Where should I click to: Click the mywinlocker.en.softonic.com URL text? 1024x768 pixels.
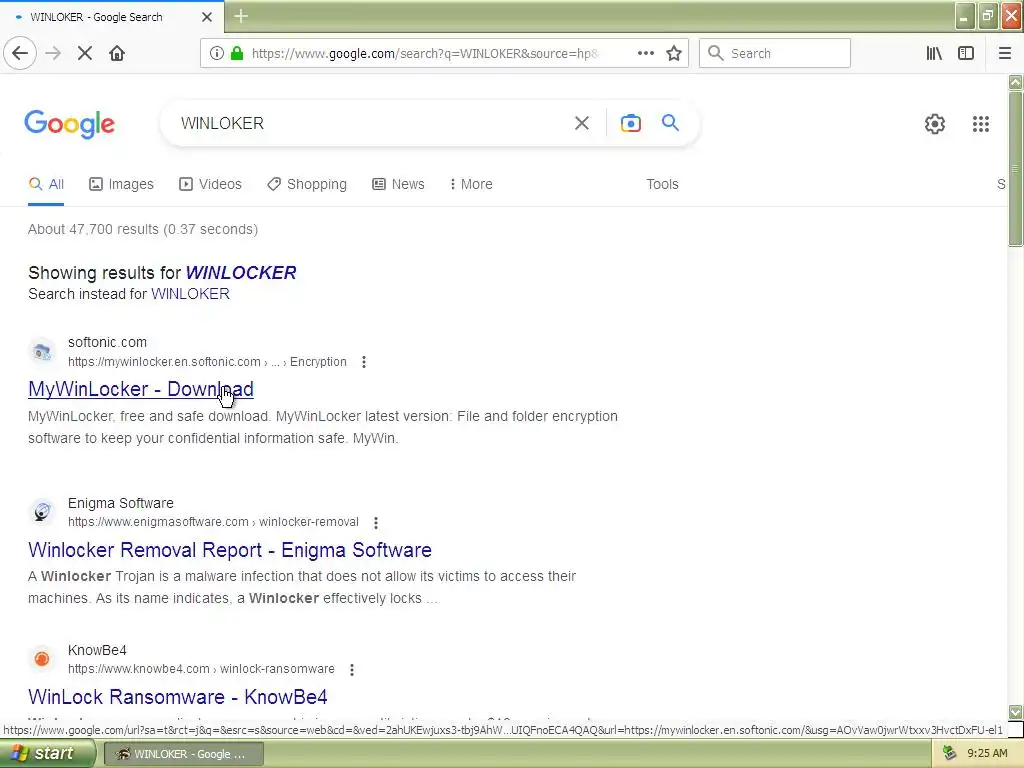click(x=207, y=362)
